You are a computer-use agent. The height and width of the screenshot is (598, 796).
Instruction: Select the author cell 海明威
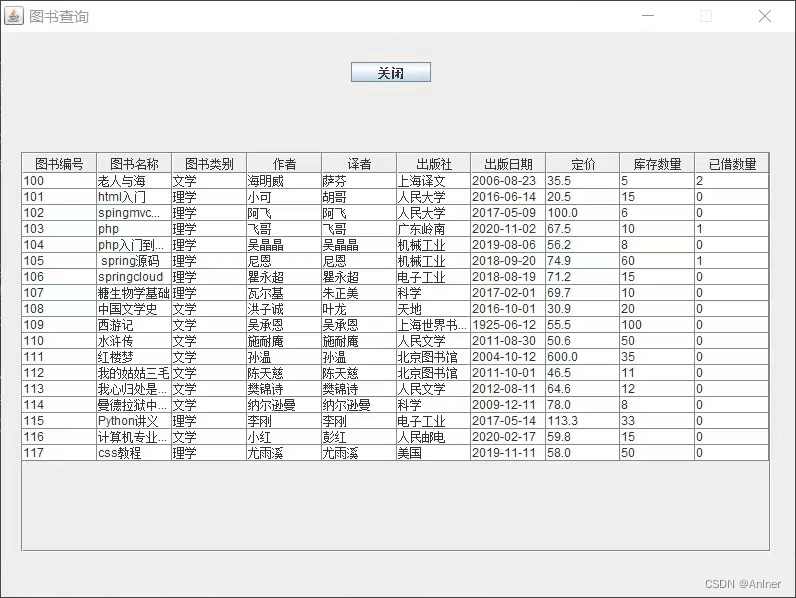click(284, 181)
